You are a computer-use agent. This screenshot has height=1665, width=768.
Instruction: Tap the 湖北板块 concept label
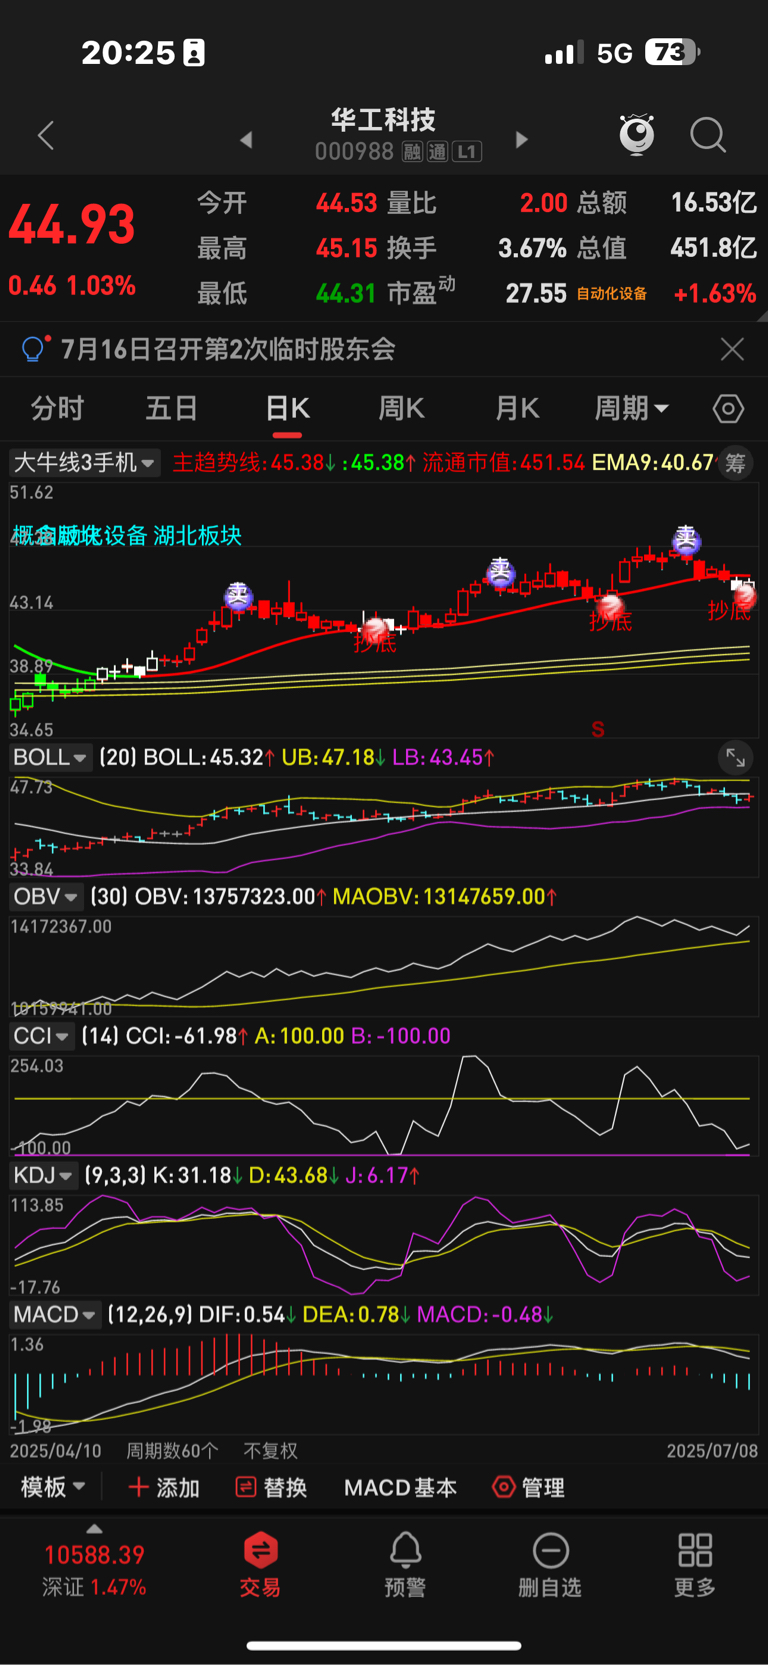[x=197, y=536]
